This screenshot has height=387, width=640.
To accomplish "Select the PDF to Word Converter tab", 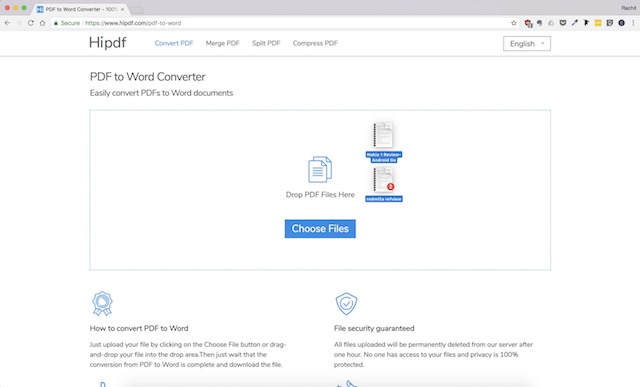I will click(x=80, y=9).
